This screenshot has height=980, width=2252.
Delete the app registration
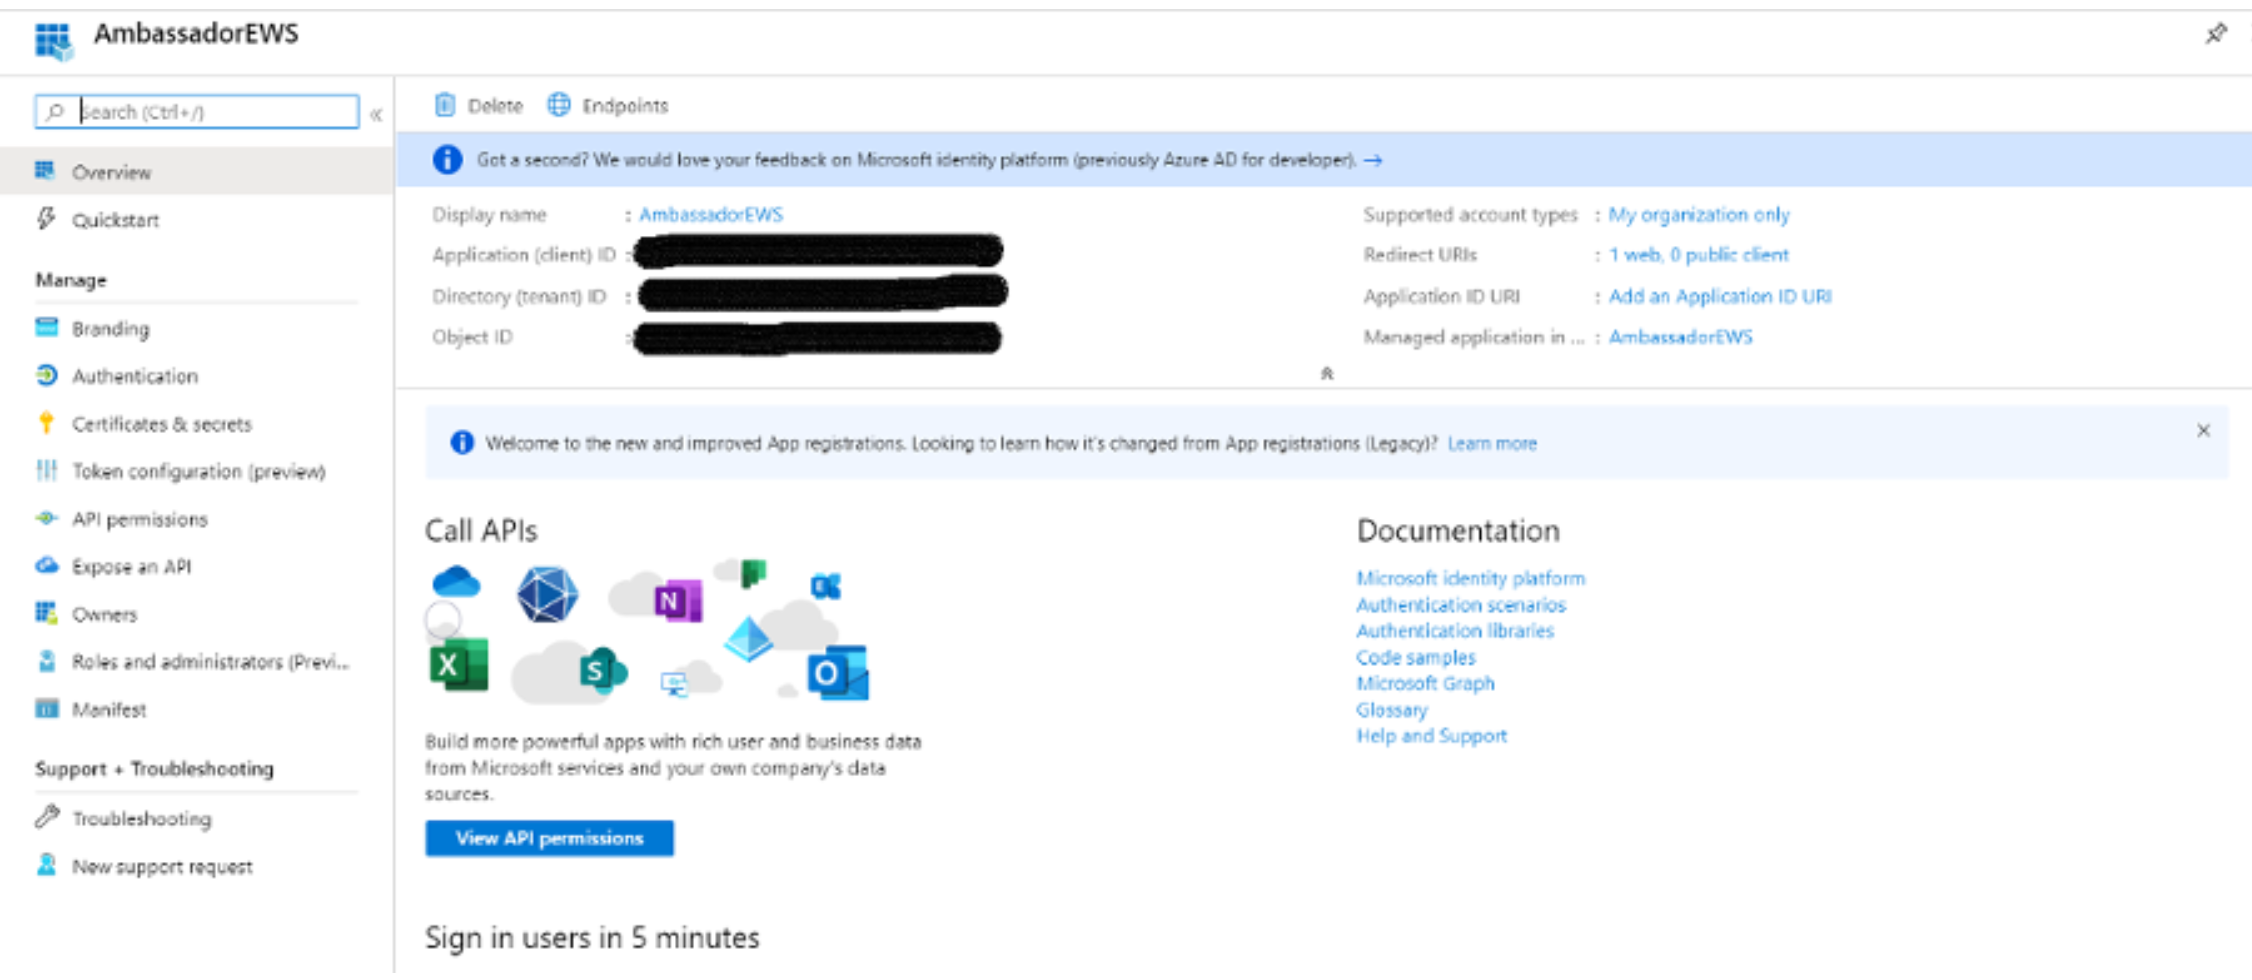pos(479,105)
